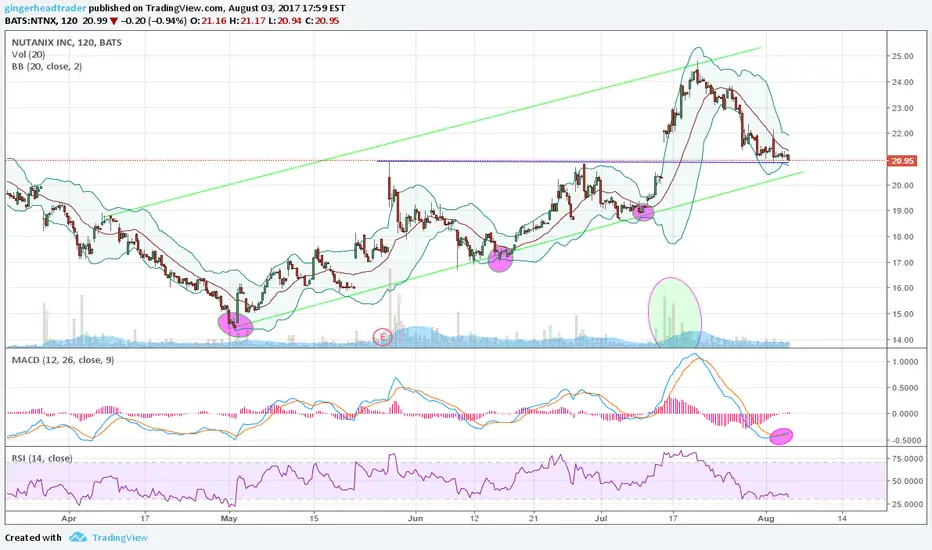Click the 1.0000 MACD axis label
This screenshot has height=550, width=932.
pyautogui.click(x=906, y=362)
